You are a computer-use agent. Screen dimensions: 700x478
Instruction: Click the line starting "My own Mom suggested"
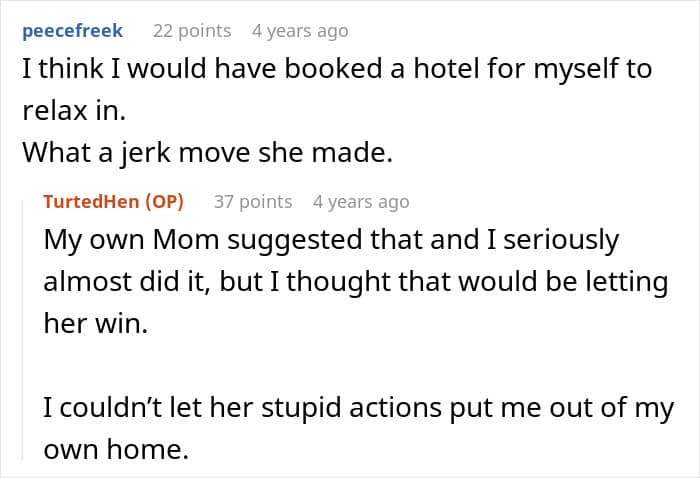click(331, 241)
